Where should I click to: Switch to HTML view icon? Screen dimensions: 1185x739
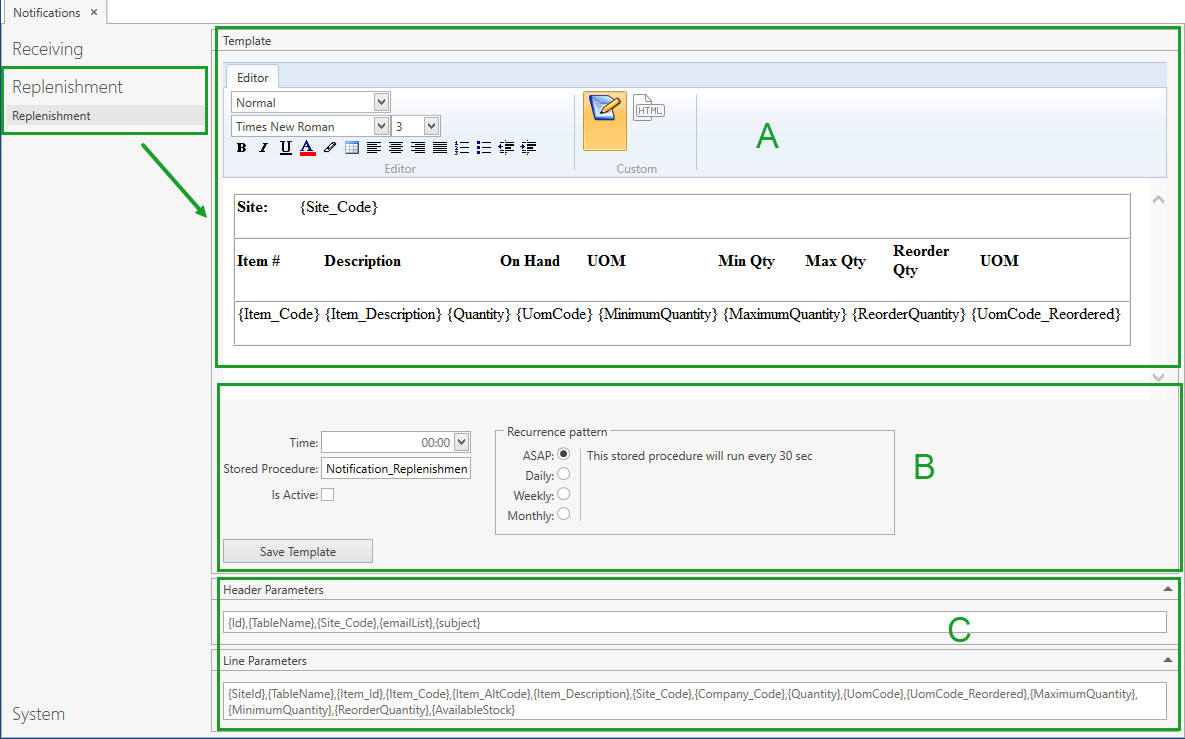(x=649, y=108)
